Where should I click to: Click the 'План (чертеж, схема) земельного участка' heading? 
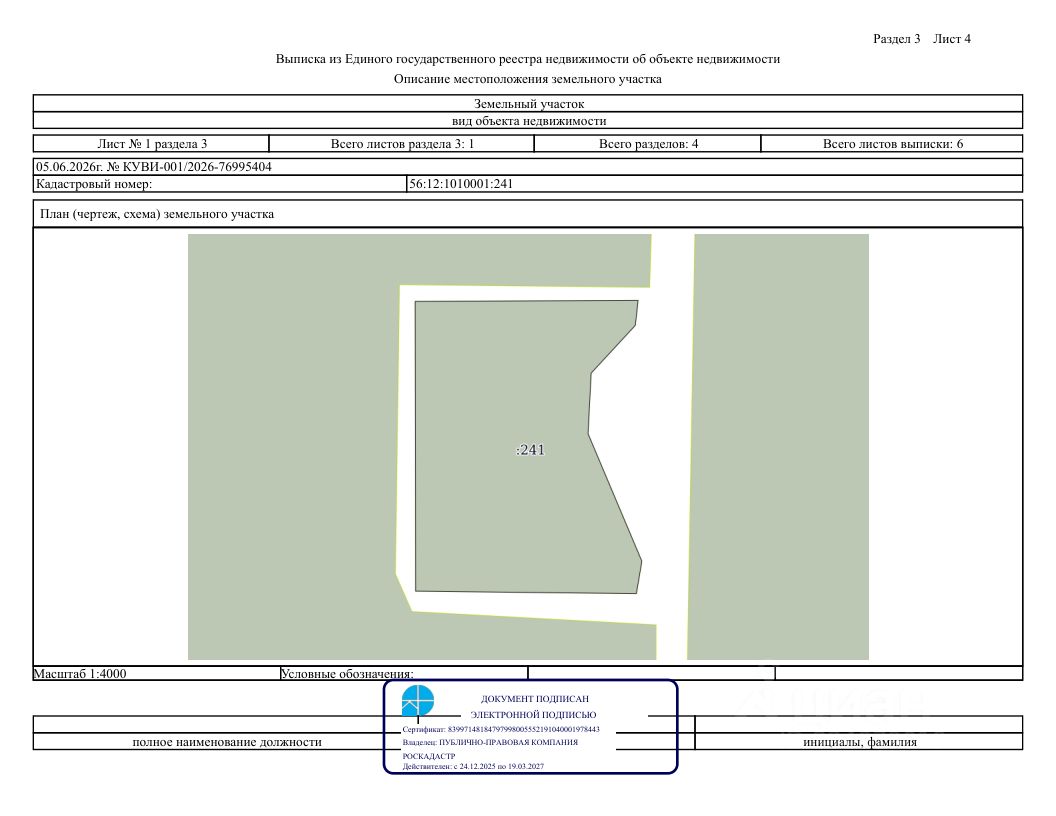point(157,214)
